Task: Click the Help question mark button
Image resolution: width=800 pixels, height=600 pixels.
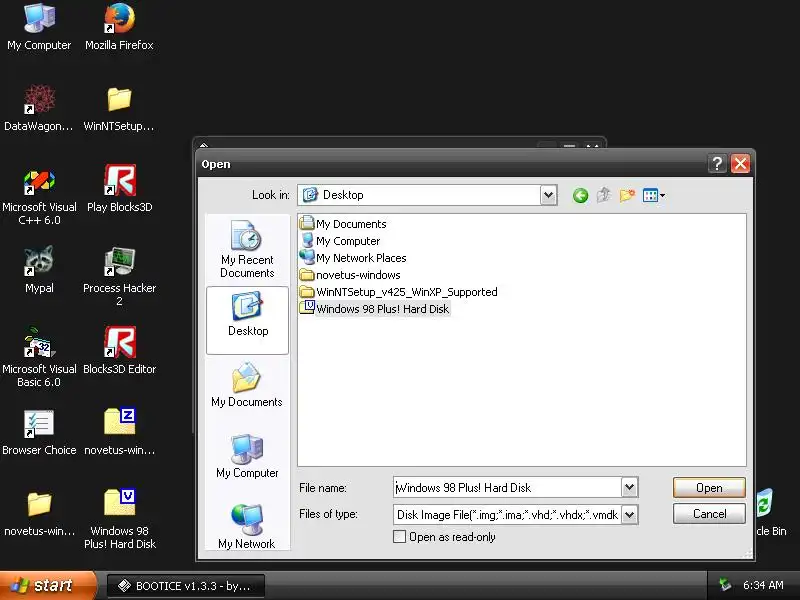Action: pyautogui.click(x=717, y=164)
